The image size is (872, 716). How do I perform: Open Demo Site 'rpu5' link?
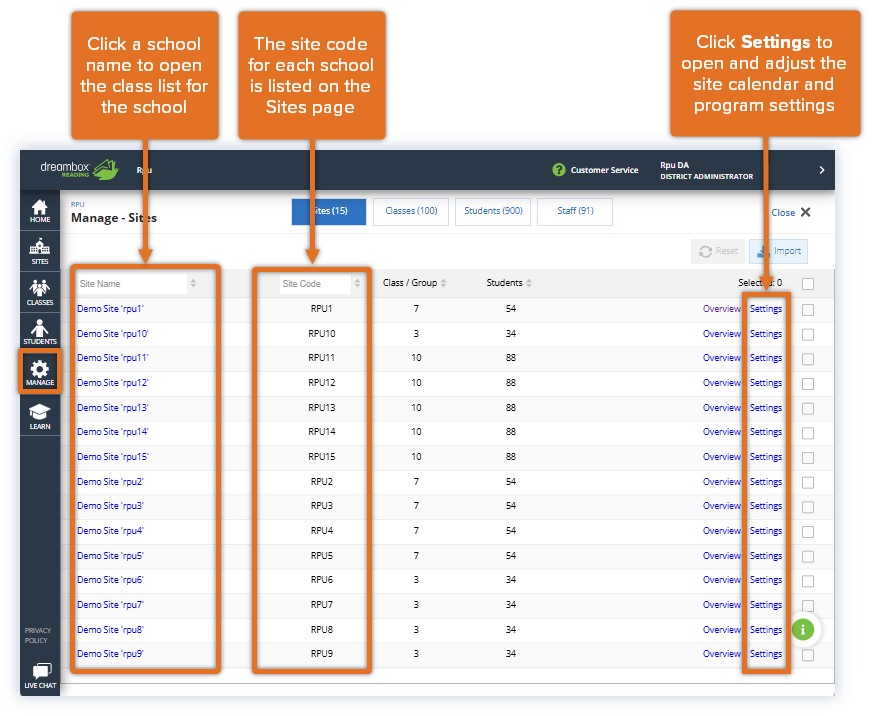(x=110, y=556)
